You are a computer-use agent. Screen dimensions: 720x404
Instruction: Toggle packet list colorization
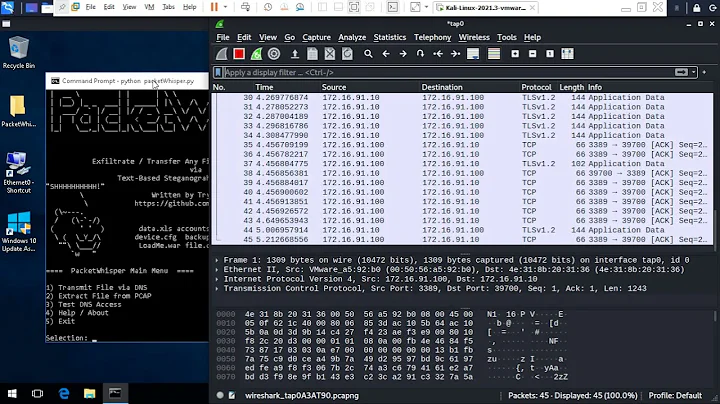click(494, 54)
